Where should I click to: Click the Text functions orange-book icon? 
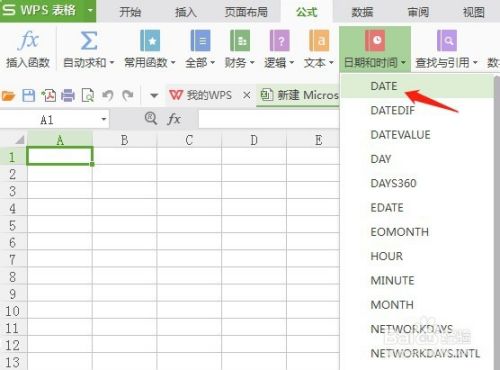tap(319, 40)
